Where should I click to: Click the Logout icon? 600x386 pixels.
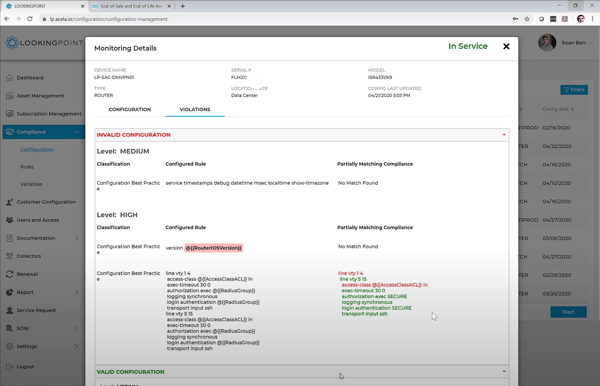[x=10, y=366]
